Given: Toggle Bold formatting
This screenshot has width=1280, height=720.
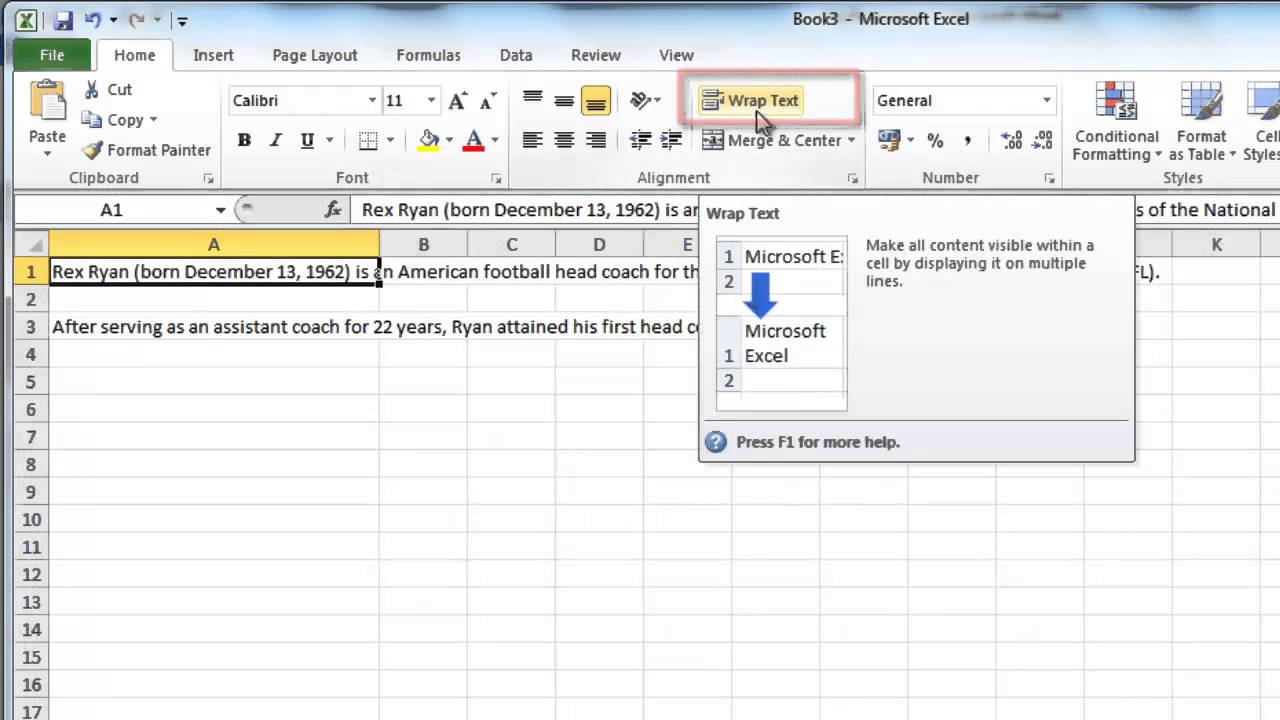Looking at the screenshot, I should click(x=243, y=140).
